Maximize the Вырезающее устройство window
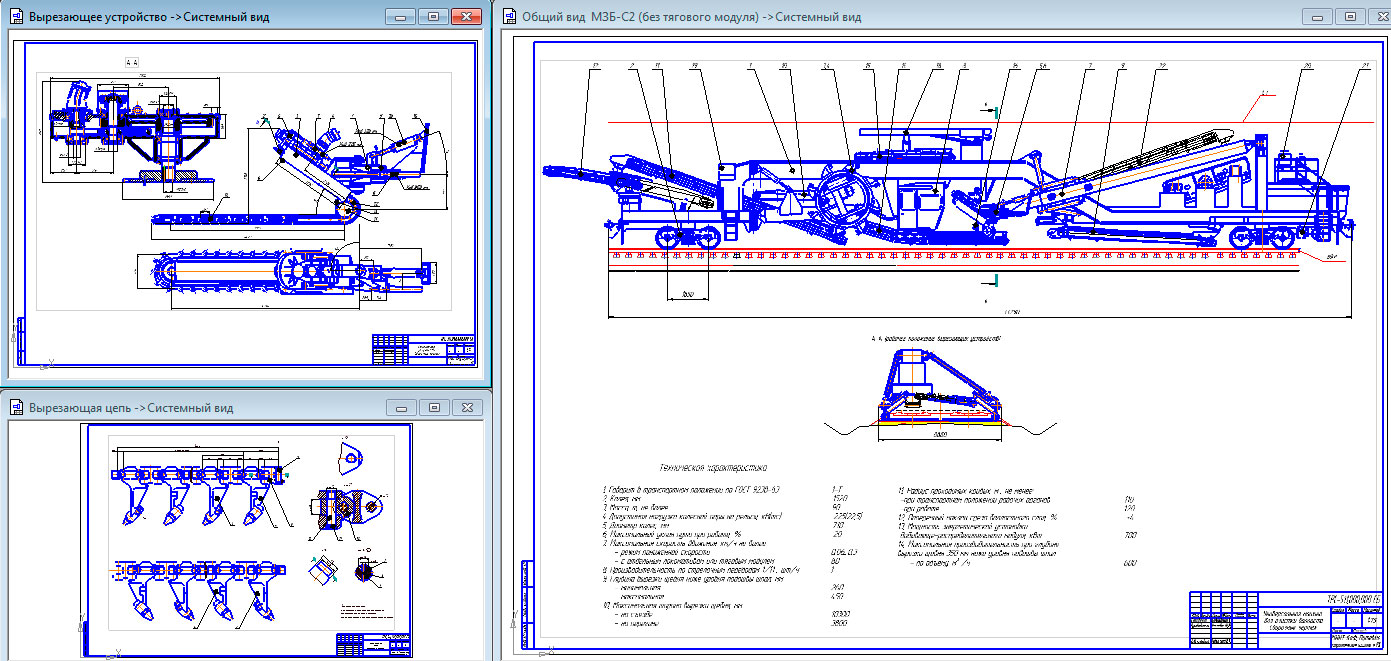Viewport: 1391px width, 661px height. [433, 17]
